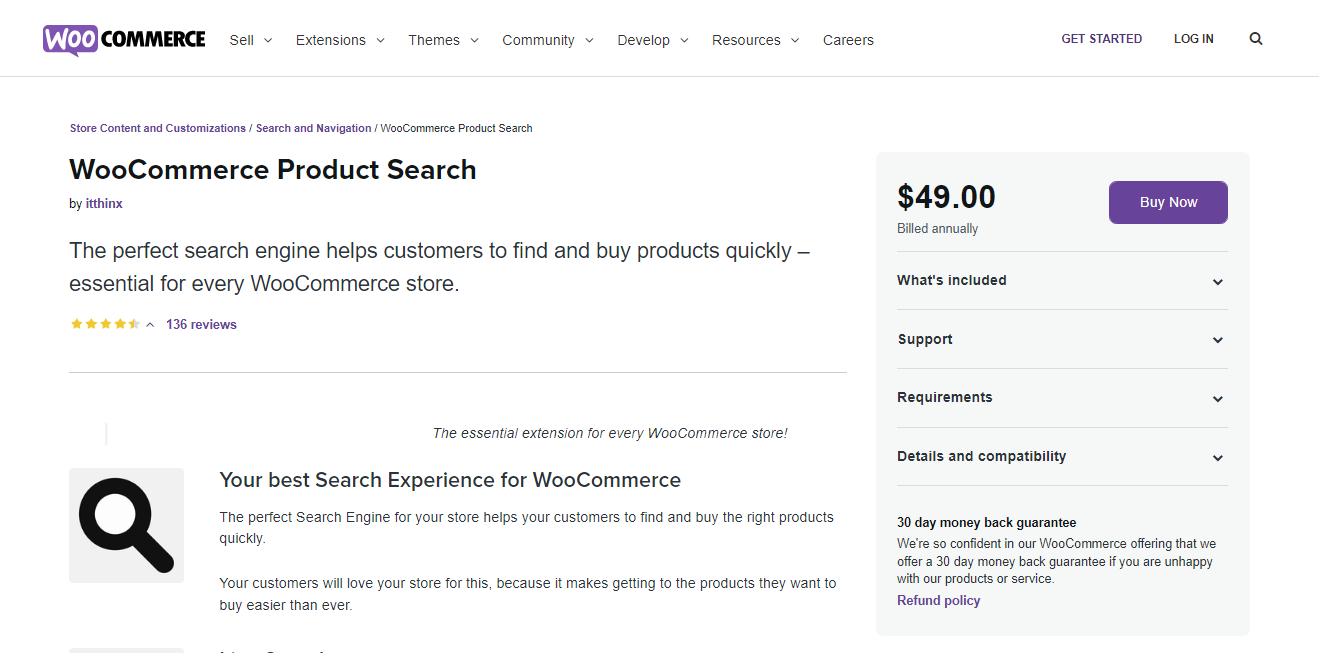Screen dimensions: 1319x653
Task: Open the Resources menu
Action: pos(755,40)
